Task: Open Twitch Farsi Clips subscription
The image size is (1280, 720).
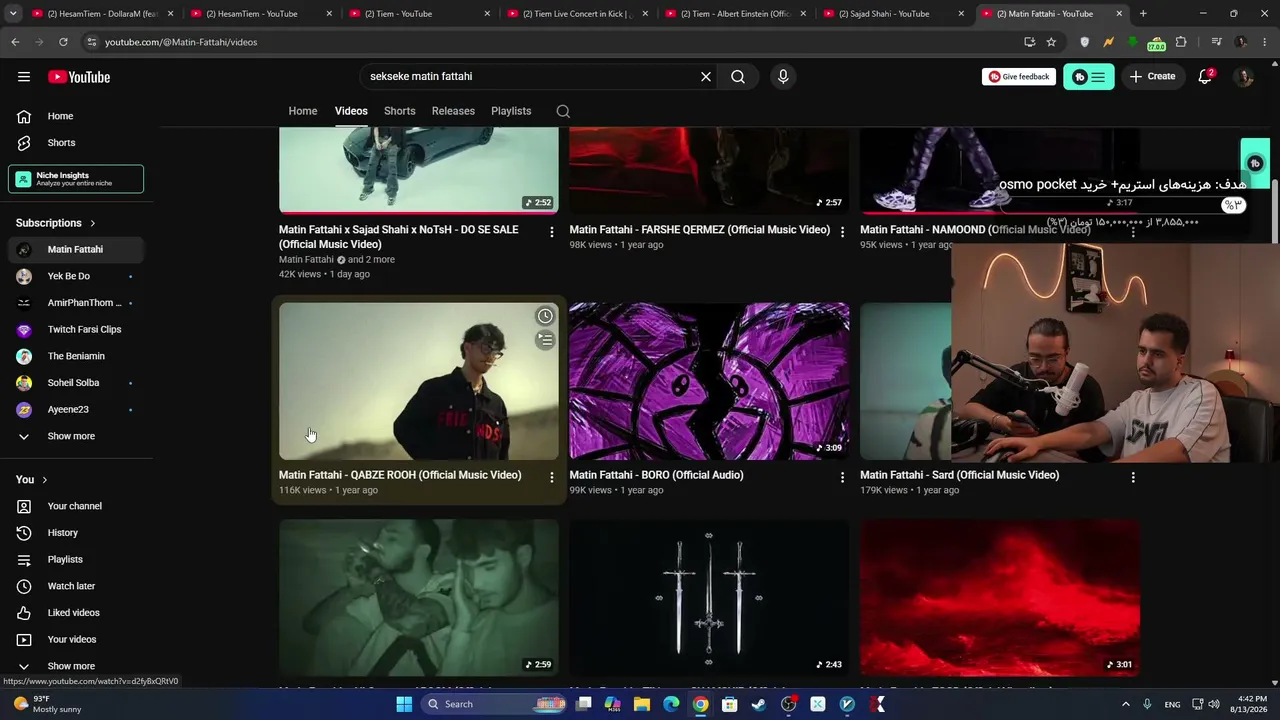Action: pos(76,329)
